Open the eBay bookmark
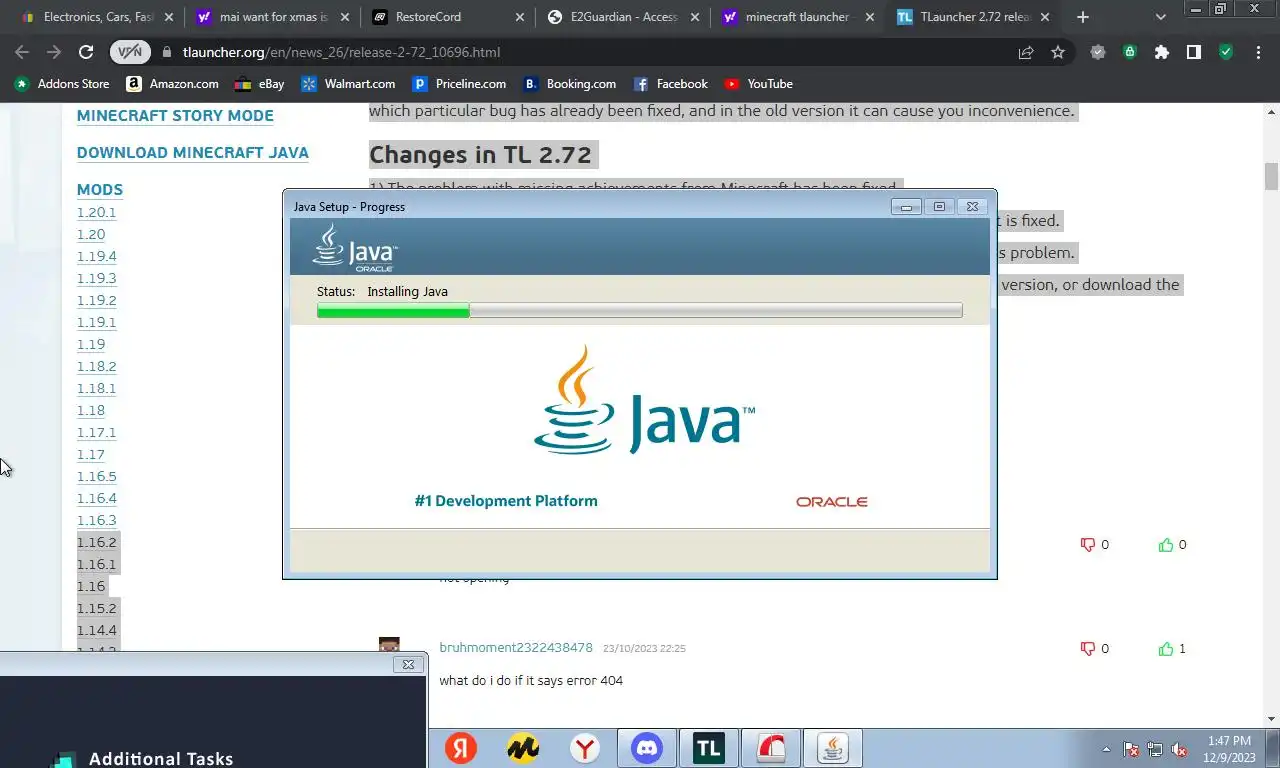 click(x=259, y=84)
